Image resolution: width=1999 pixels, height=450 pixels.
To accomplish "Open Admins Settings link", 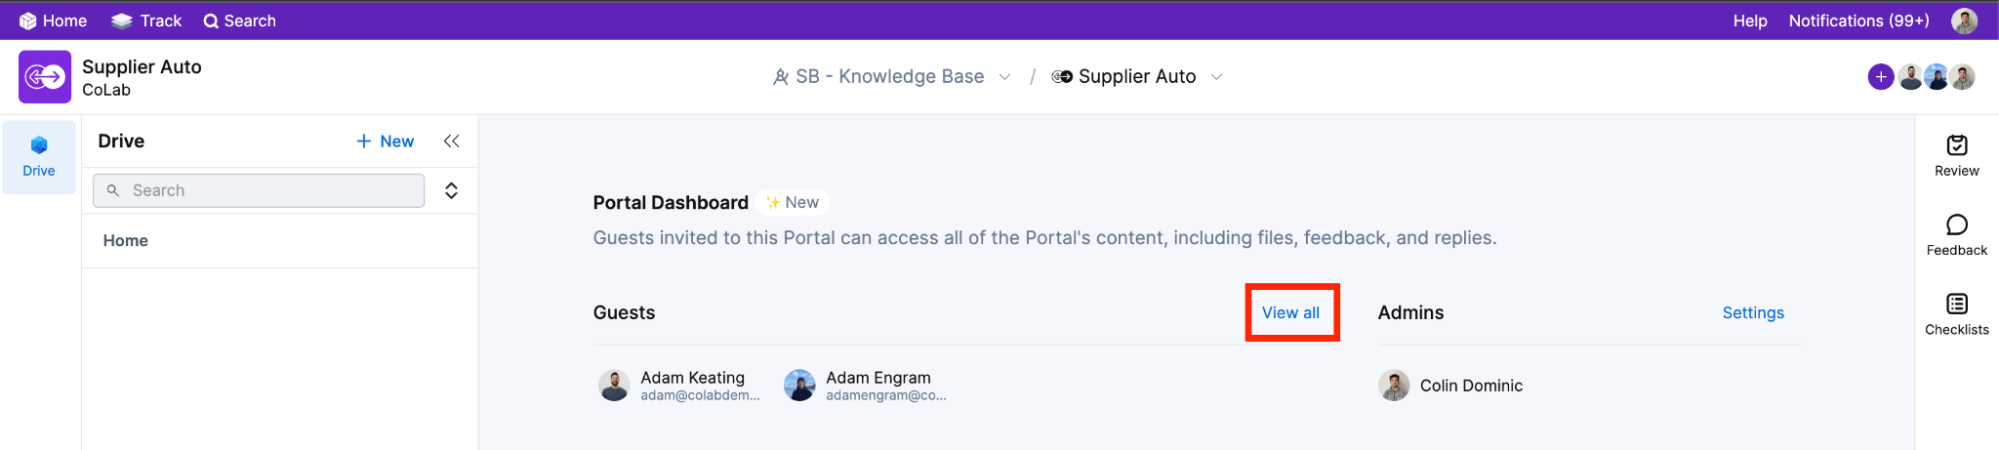I will point(1752,313).
